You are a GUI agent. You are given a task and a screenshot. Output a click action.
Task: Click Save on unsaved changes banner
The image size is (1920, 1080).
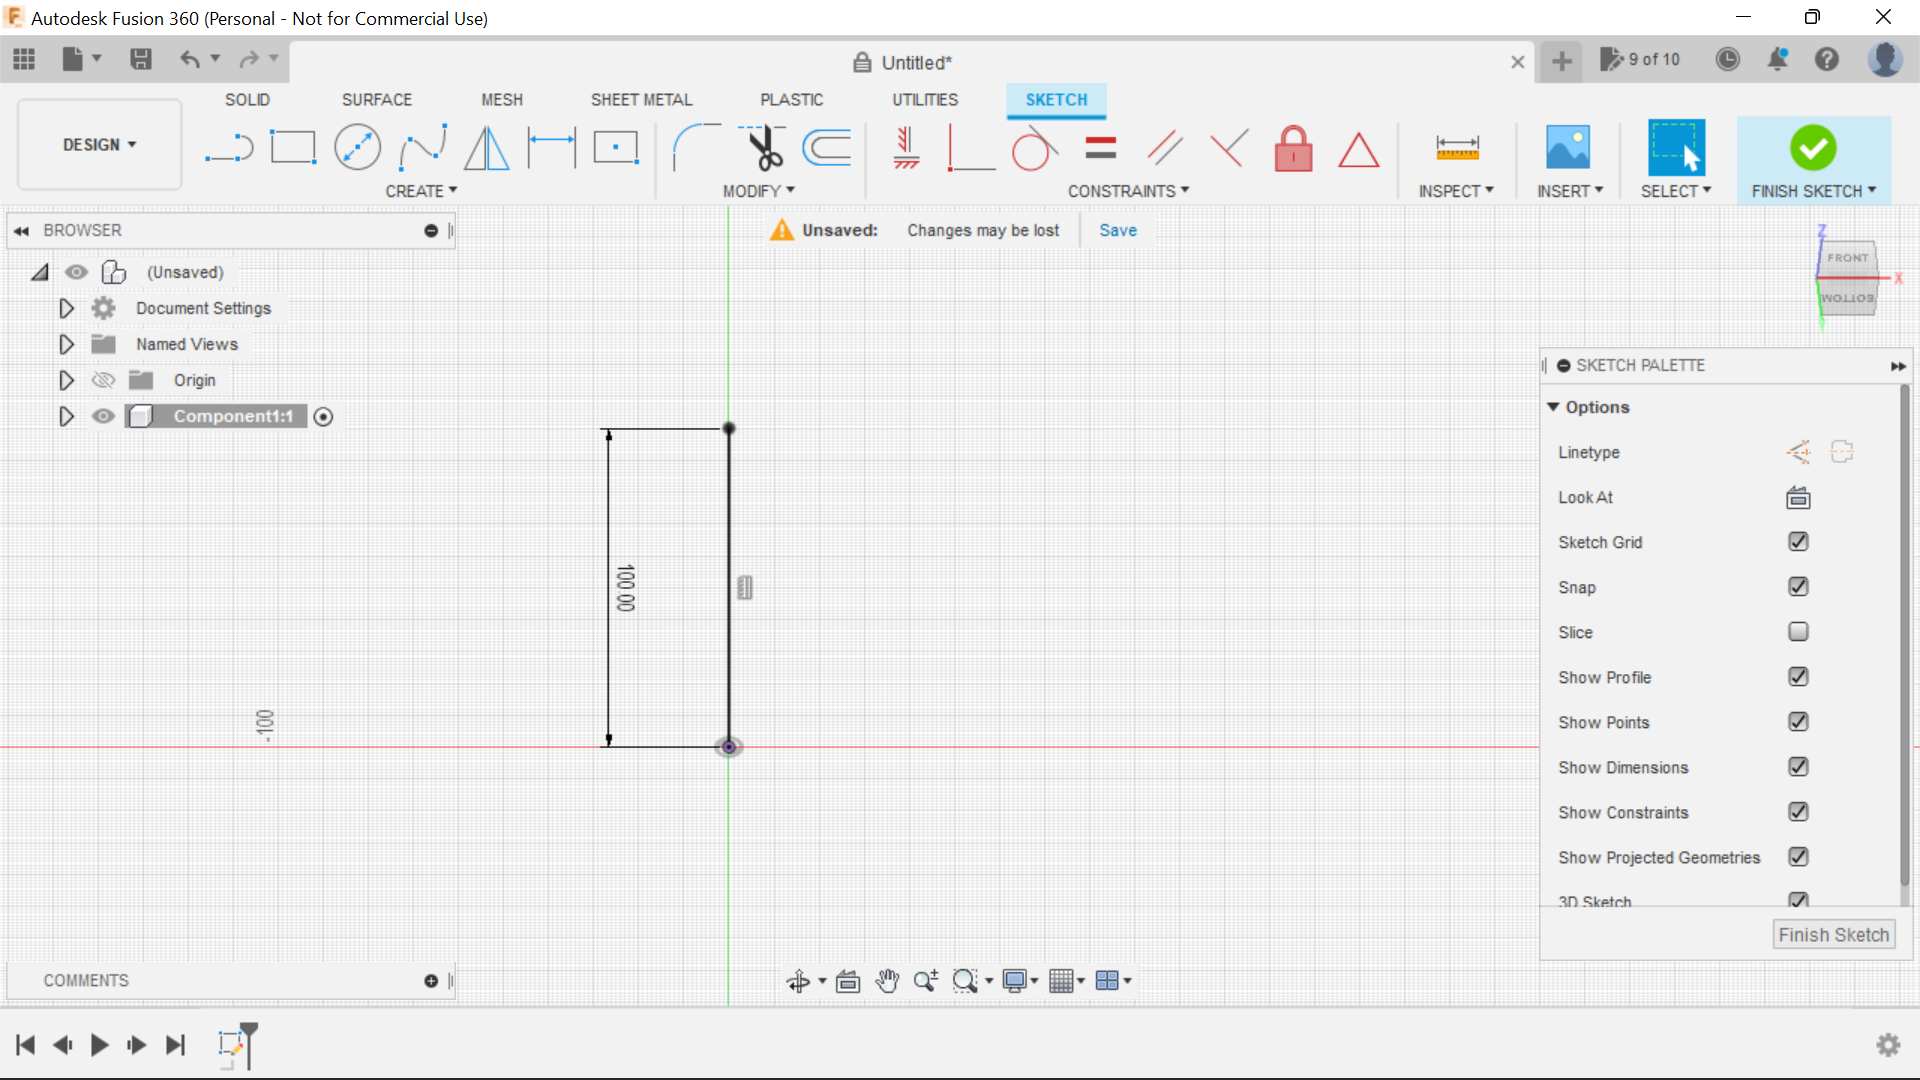[1117, 228]
